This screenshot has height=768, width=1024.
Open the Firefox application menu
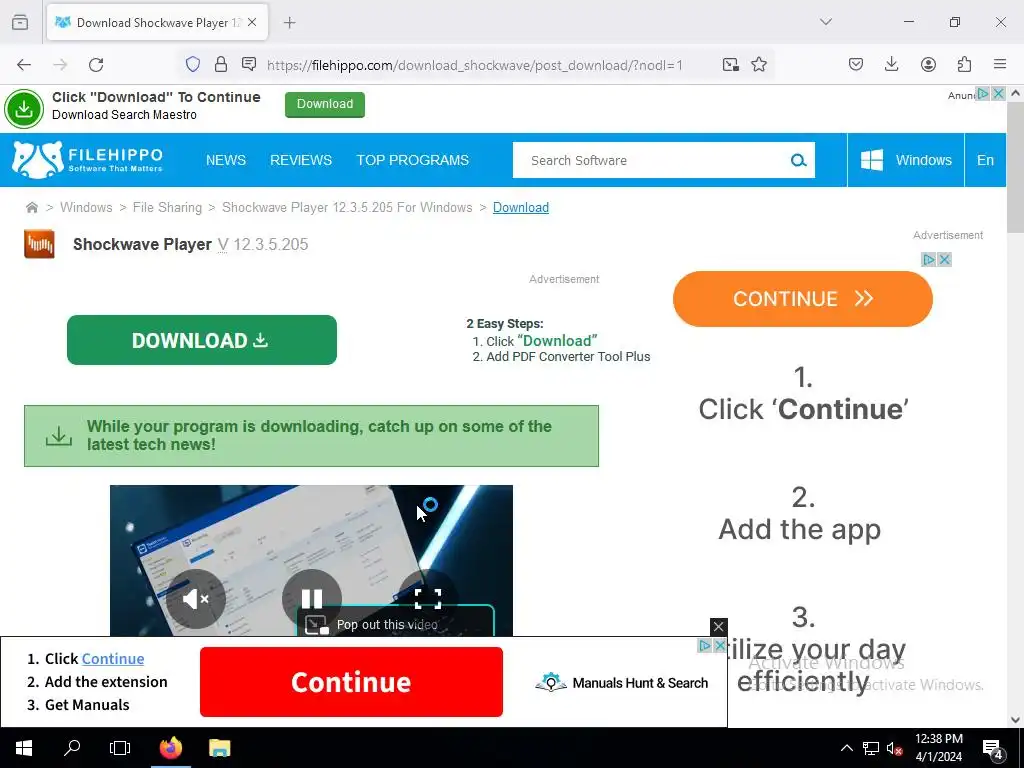click(x=1000, y=64)
